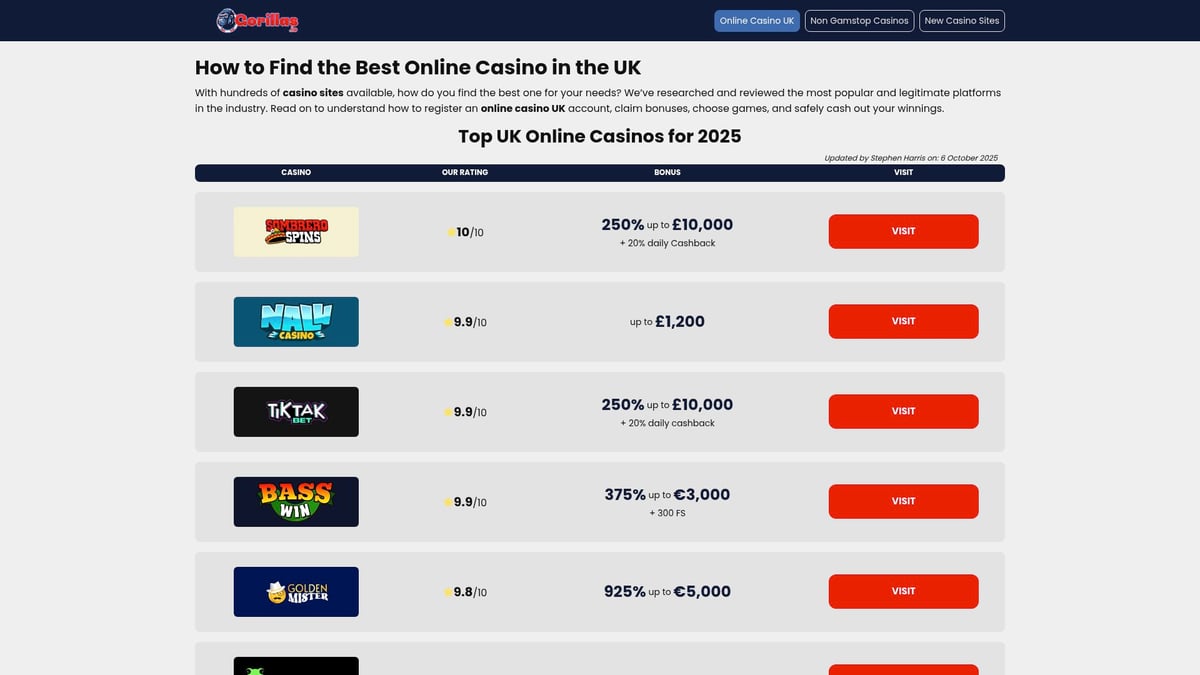The height and width of the screenshot is (675, 1200).
Task: Click the OUR RATING column header
Action: click(465, 173)
